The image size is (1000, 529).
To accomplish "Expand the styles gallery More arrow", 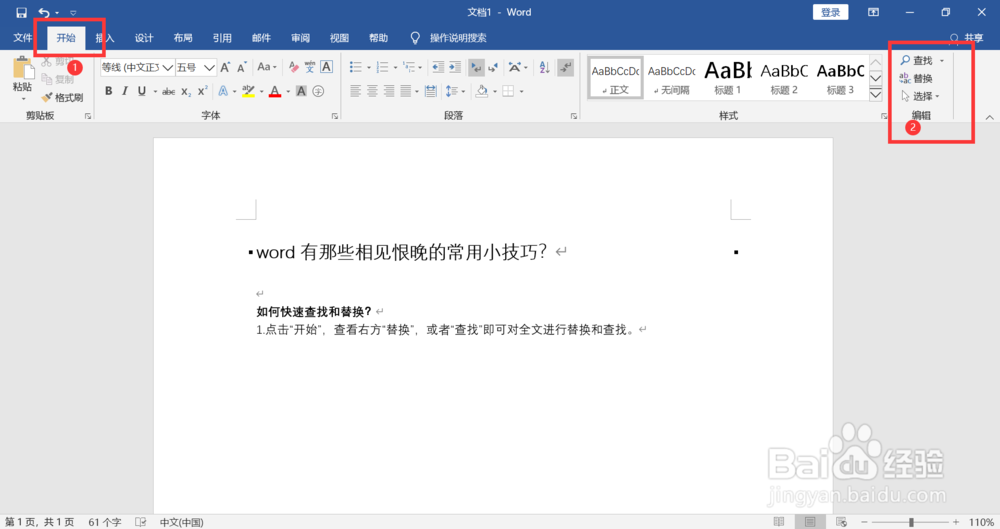I will [876, 94].
